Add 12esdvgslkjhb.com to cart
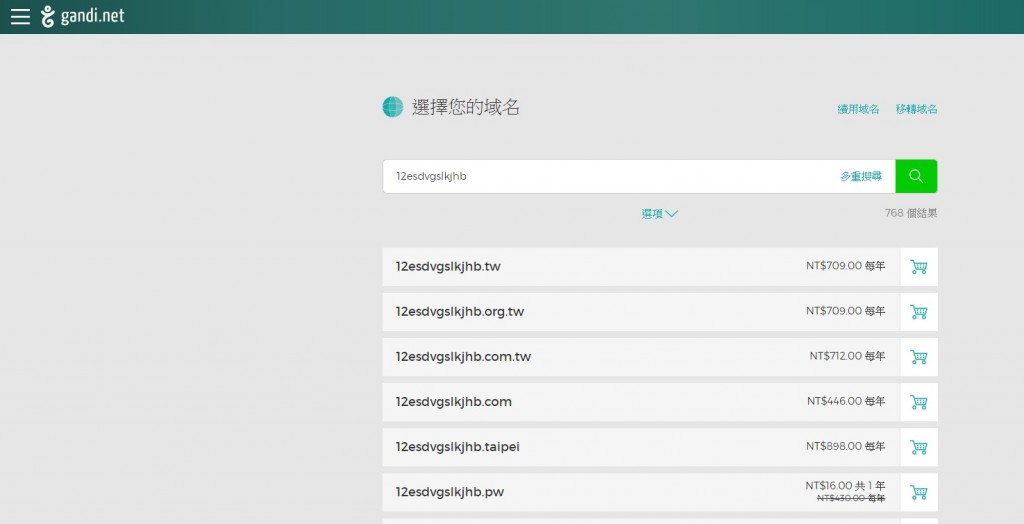Image resolution: width=1024 pixels, height=524 pixels. 919,402
